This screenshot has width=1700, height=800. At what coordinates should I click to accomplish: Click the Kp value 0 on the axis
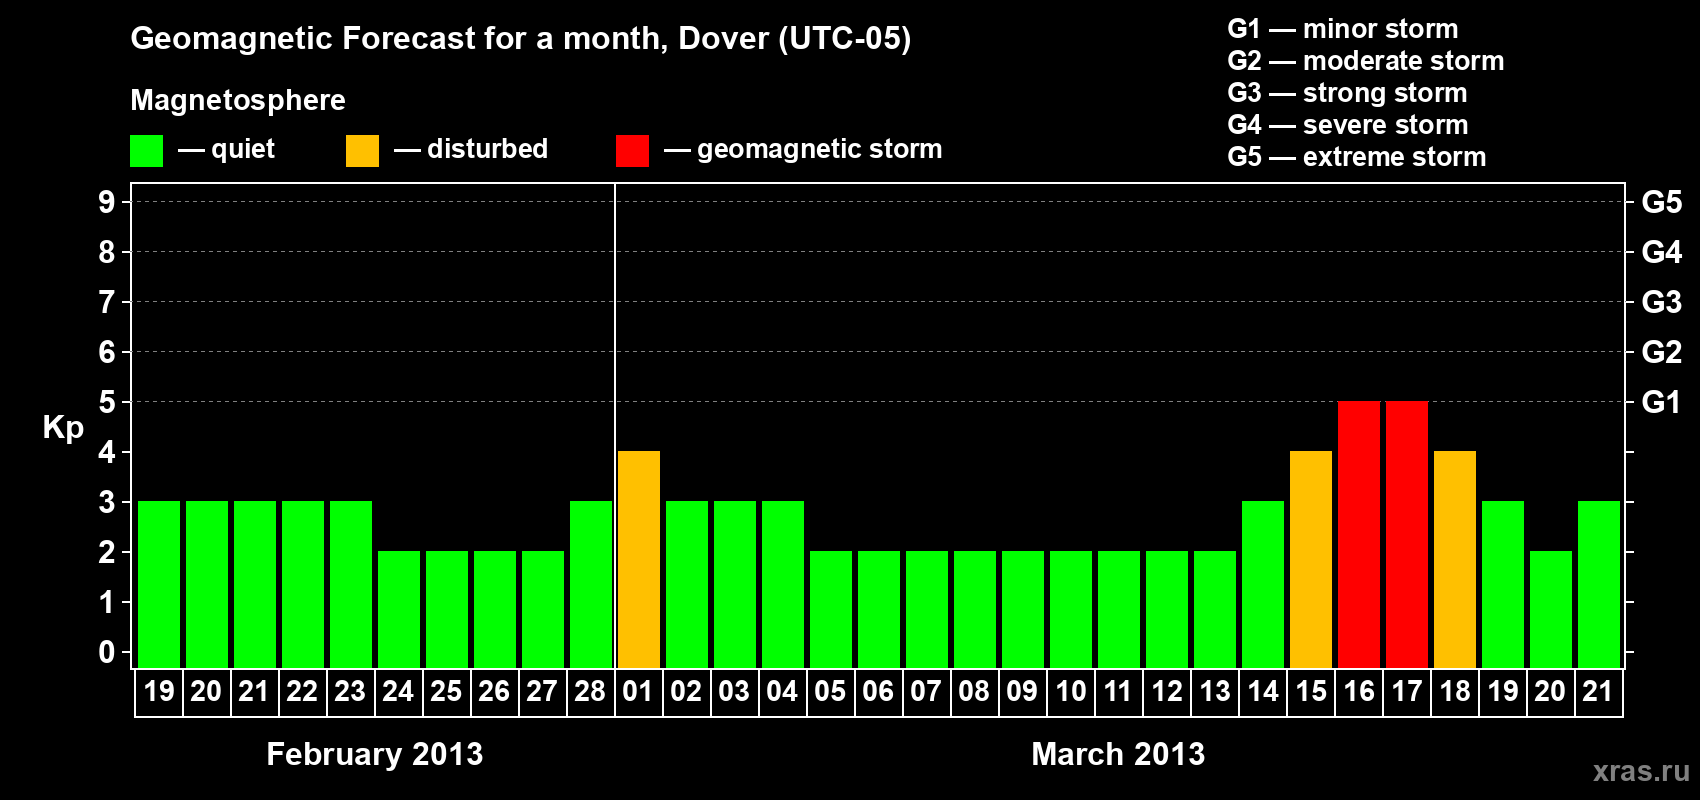click(x=107, y=652)
